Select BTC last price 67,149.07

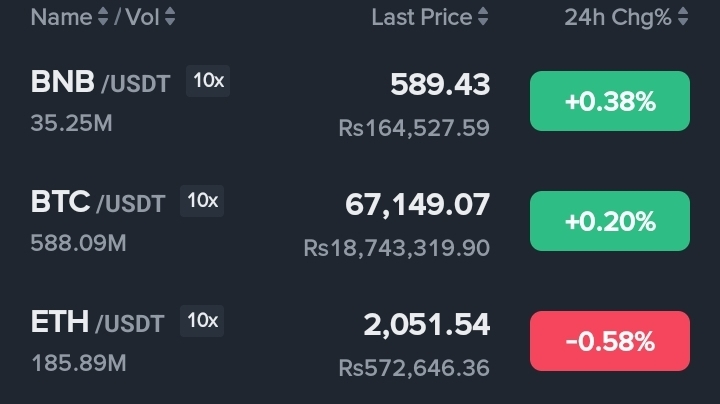coord(418,205)
